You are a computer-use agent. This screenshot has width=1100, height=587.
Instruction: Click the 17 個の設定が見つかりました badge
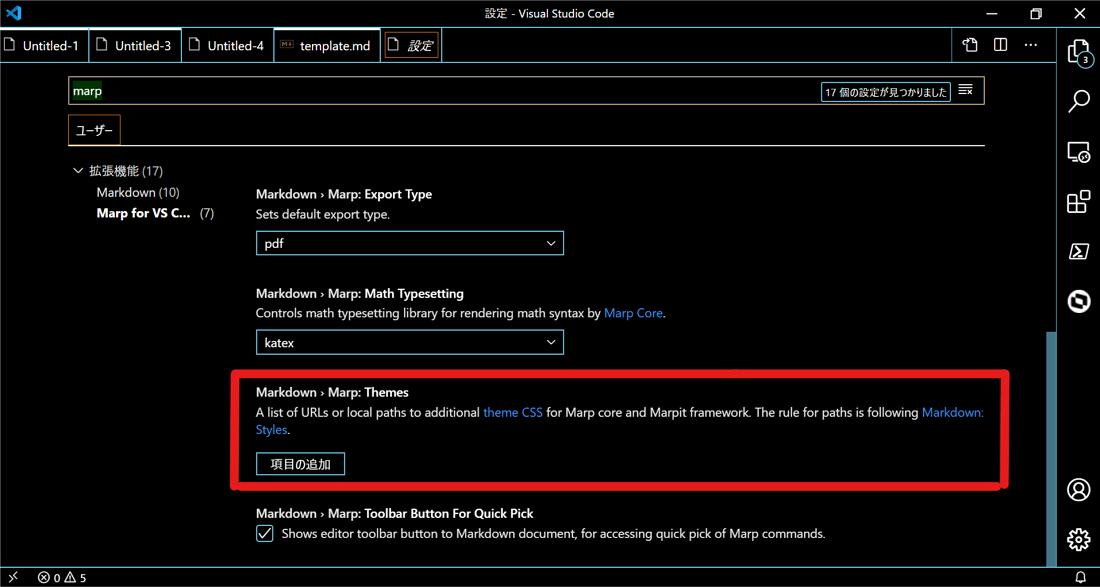pyautogui.click(x=886, y=92)
